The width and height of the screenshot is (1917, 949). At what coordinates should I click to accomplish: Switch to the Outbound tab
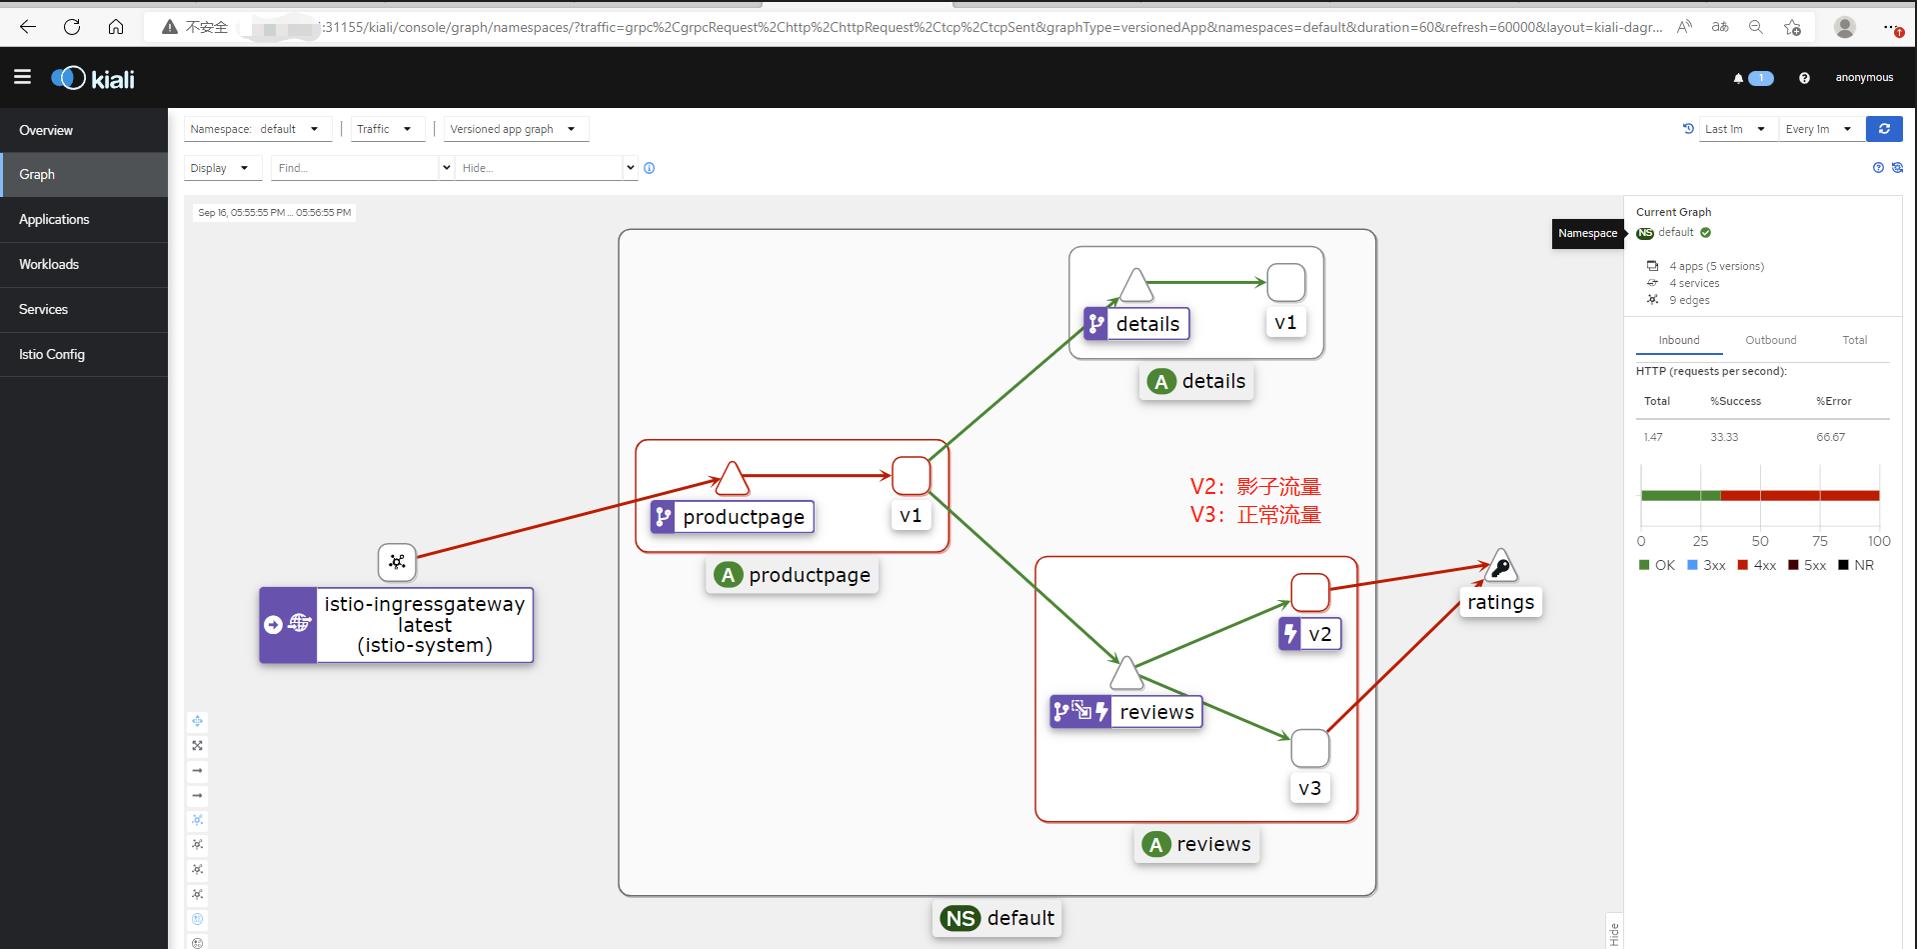tap(1771, 340)
